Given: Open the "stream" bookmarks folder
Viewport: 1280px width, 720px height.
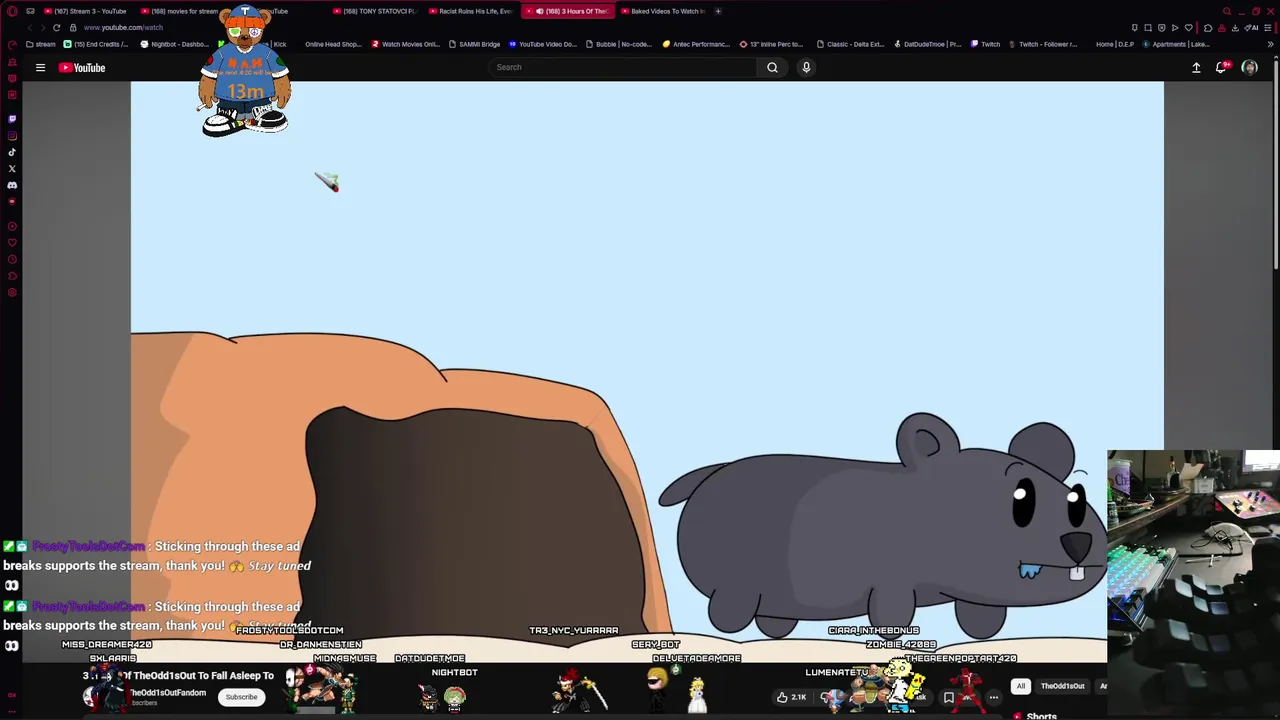Looking at the screenshot, I should coord(41,44).
